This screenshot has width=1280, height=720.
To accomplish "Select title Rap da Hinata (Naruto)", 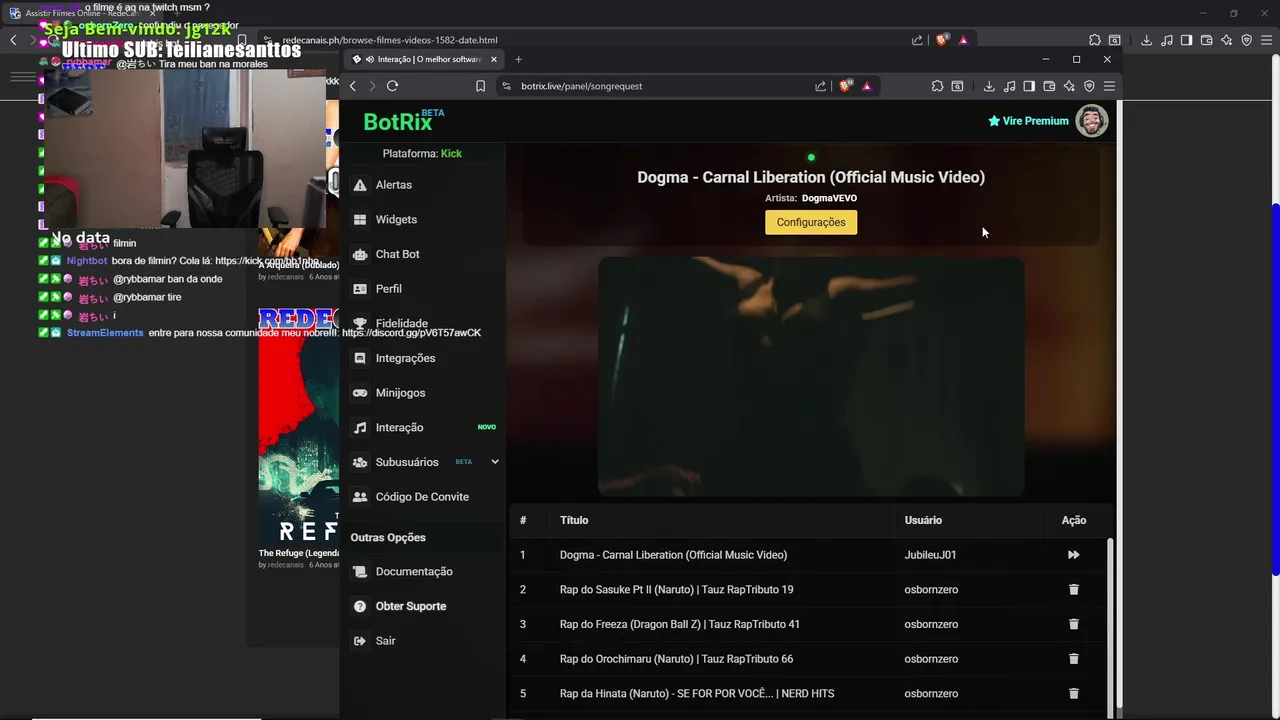I will click(x=697, y=694).
